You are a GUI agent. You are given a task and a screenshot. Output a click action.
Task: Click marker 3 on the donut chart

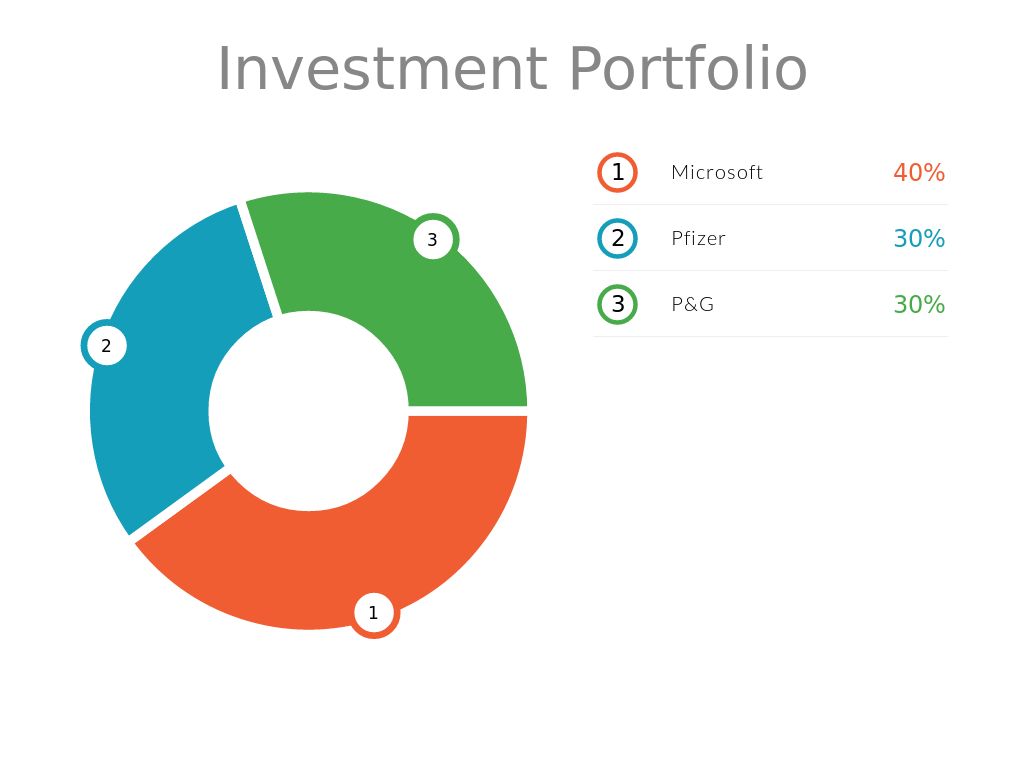pyautogui.click(x=433, y=240)
